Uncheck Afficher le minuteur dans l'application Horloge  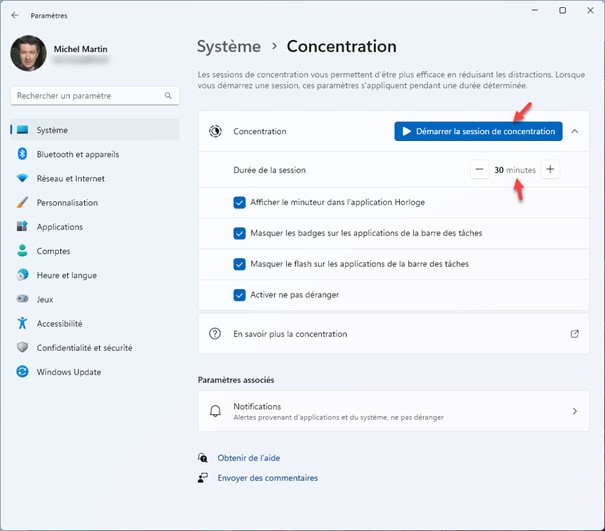(239, 202)
